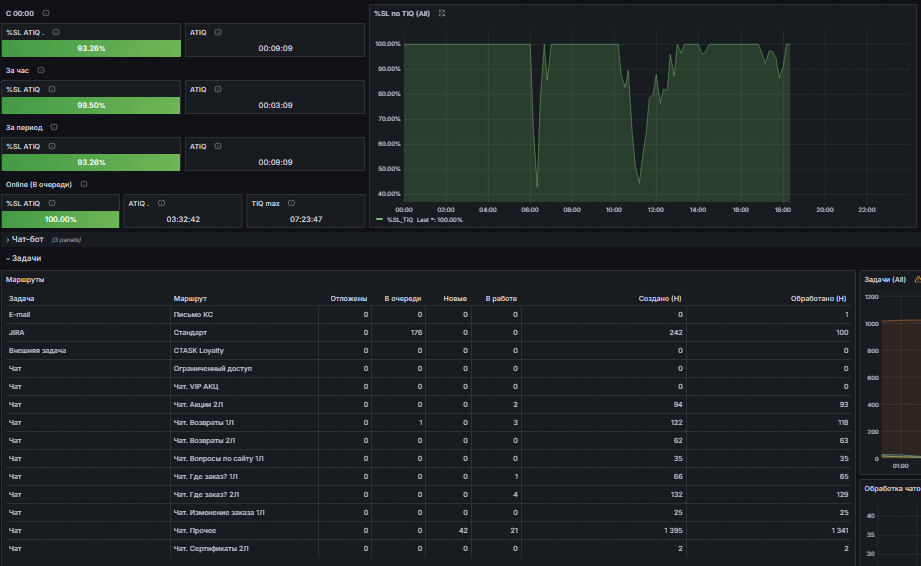
Task: Click info icon of ATIQ 00:03:09 panel
Action: click(x=218, y=89)
